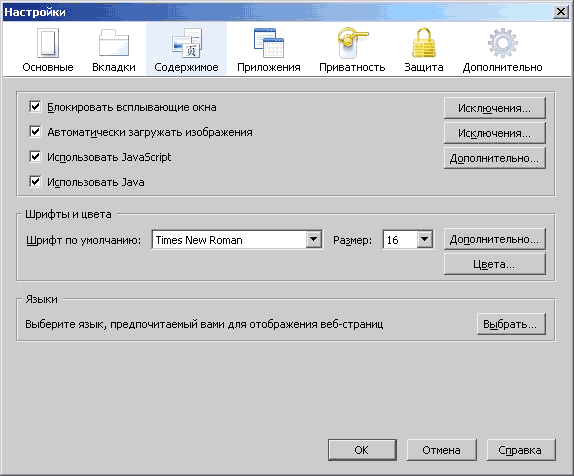Click Выбрать to choose languages
This screenshot has height=476, width=574.
(511, 324)
